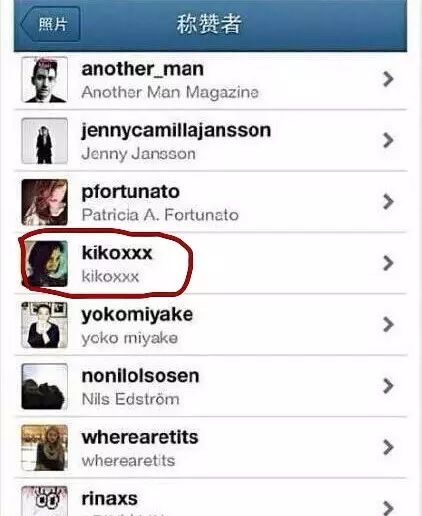Screen dimensions: 422x516
Task: Select the another_man username
Action: point(143,69)
